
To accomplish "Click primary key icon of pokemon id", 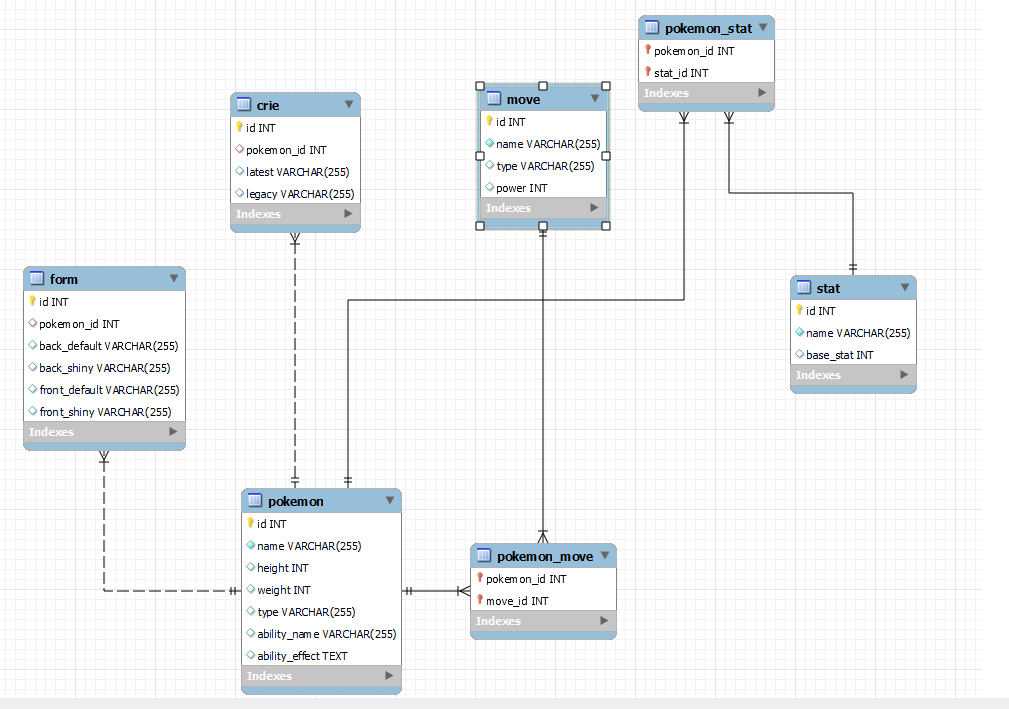I will click(250, 523).
